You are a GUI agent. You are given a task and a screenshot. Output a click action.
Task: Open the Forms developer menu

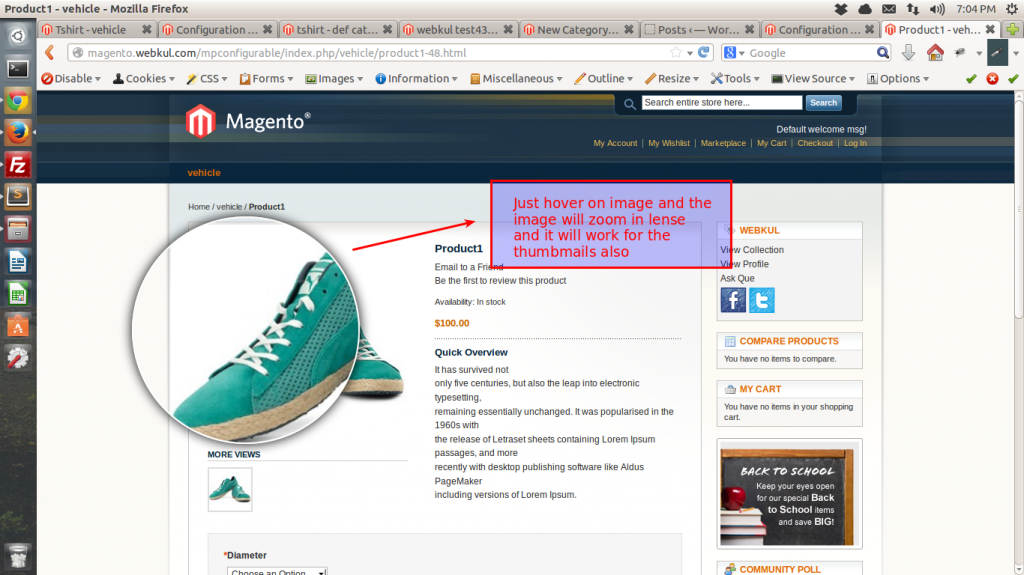coord(266,78)
